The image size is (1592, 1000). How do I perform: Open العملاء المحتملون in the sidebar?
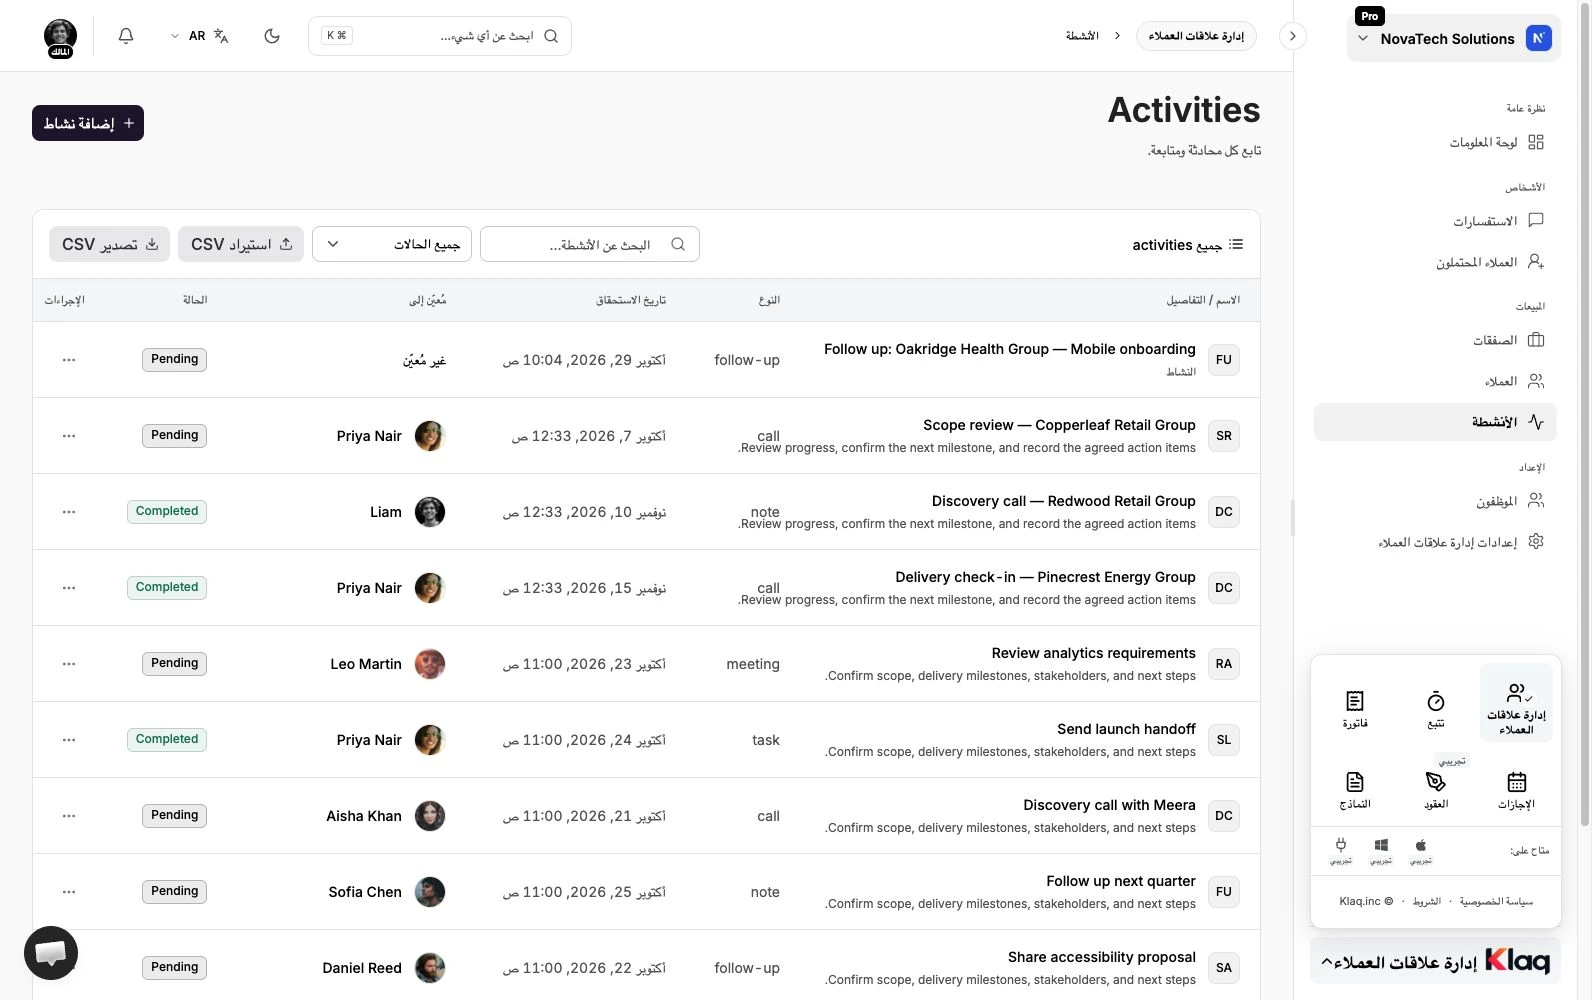click(x=1435, y=262)
